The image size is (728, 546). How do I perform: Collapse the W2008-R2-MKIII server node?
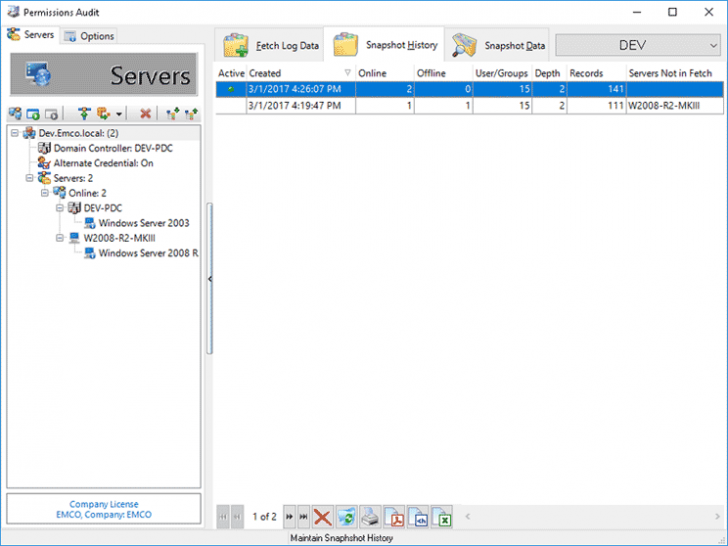coord(59,238)
